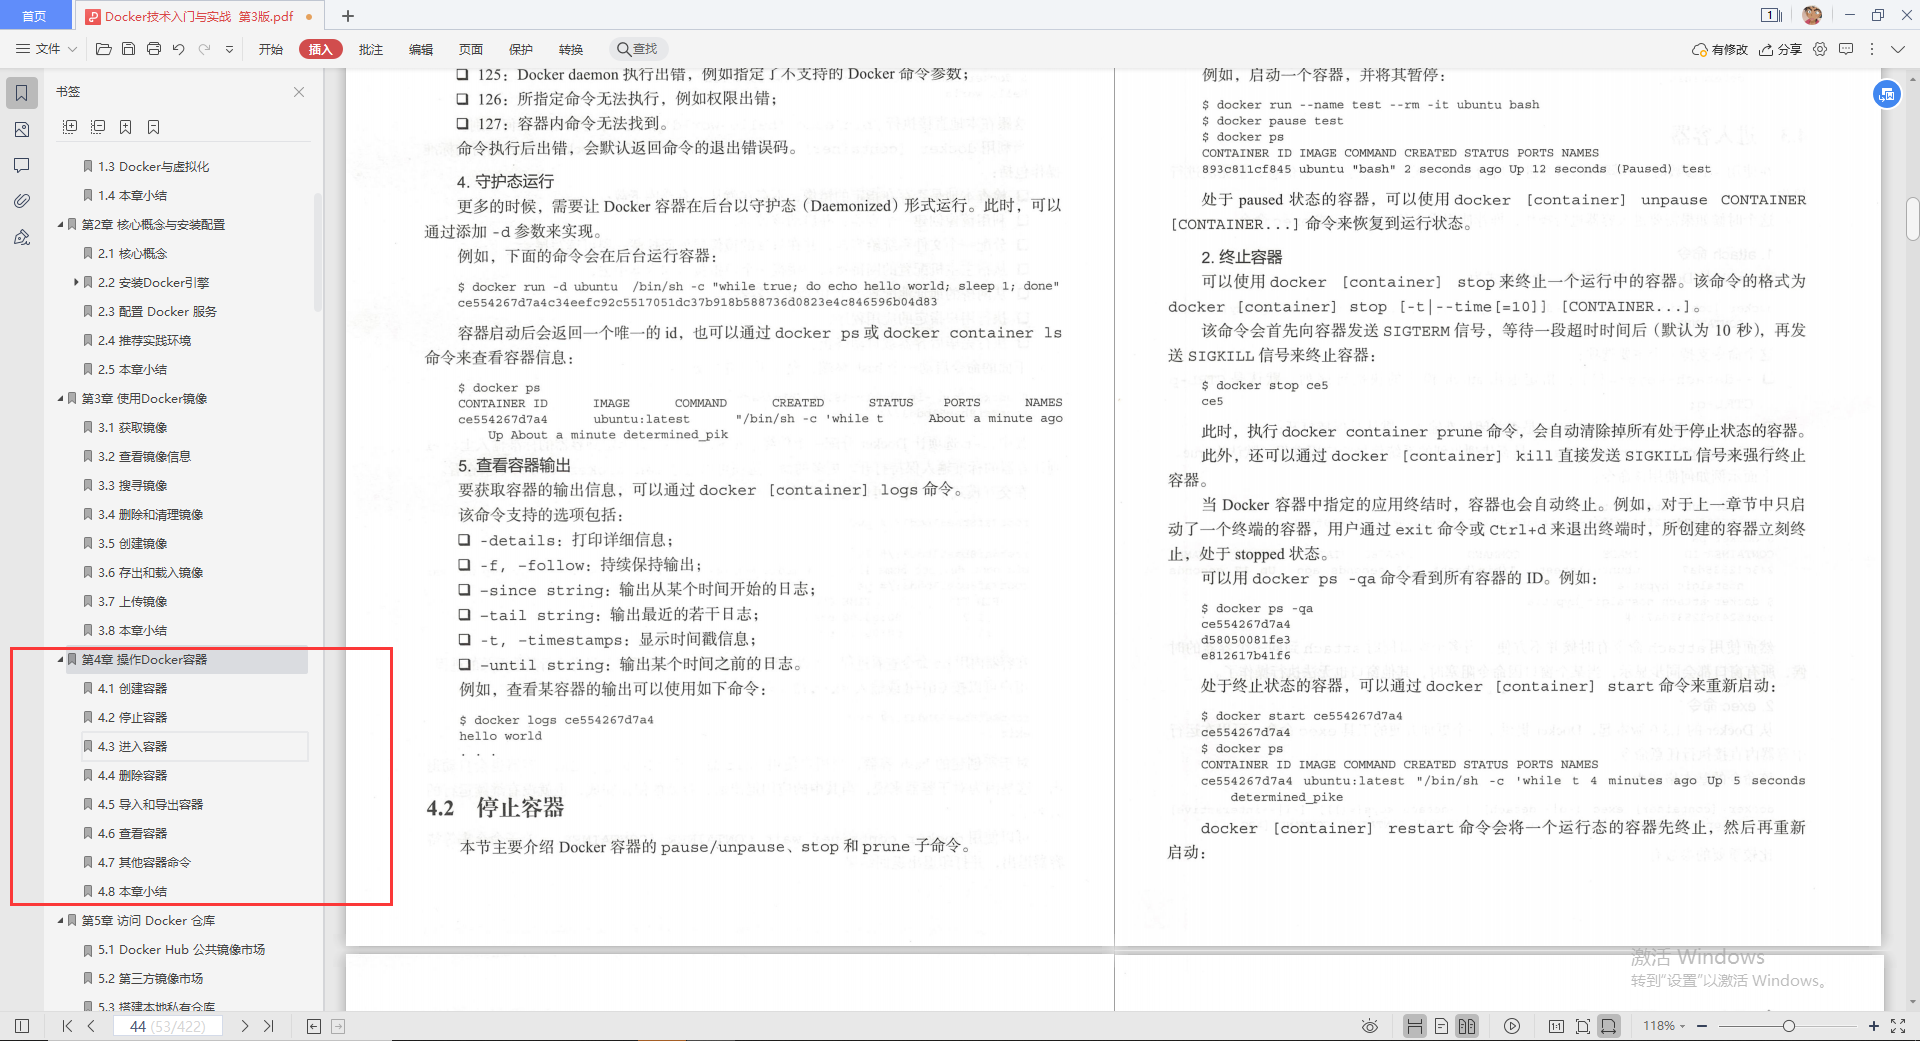Switch to two-page view
The image size is (1920, 1041).
click(x=1466, y=1026)
